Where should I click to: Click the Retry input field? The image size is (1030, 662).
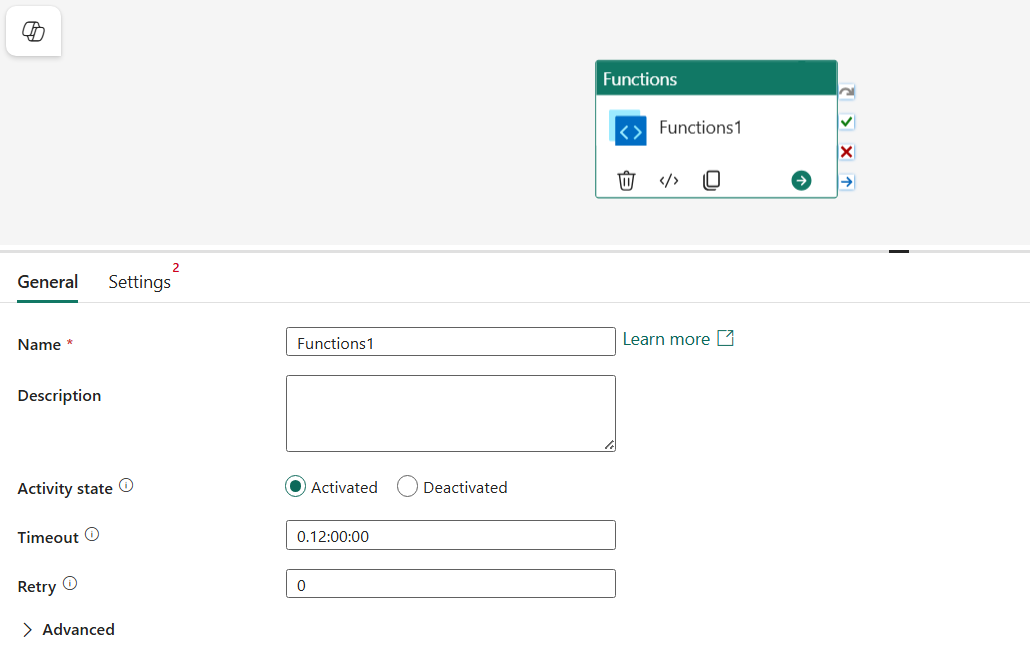pos(451,584)
